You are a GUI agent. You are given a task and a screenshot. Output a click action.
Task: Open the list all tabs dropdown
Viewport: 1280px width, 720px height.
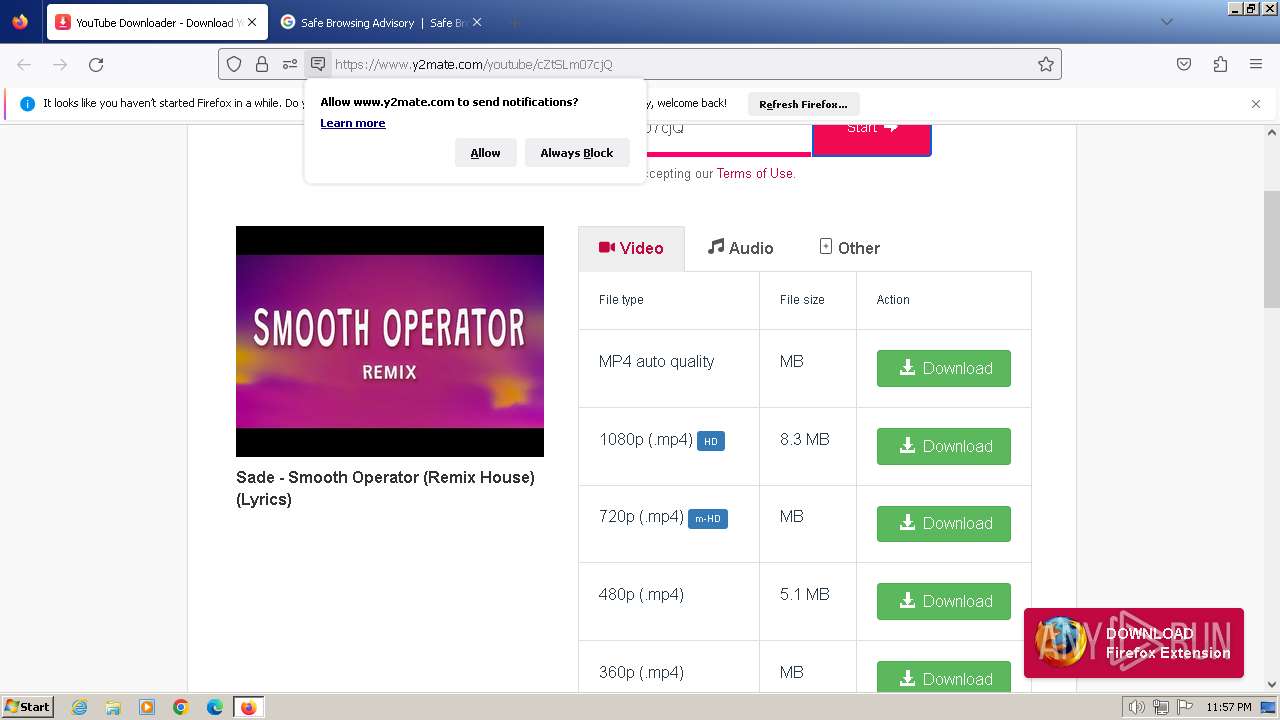[1166, 22]
